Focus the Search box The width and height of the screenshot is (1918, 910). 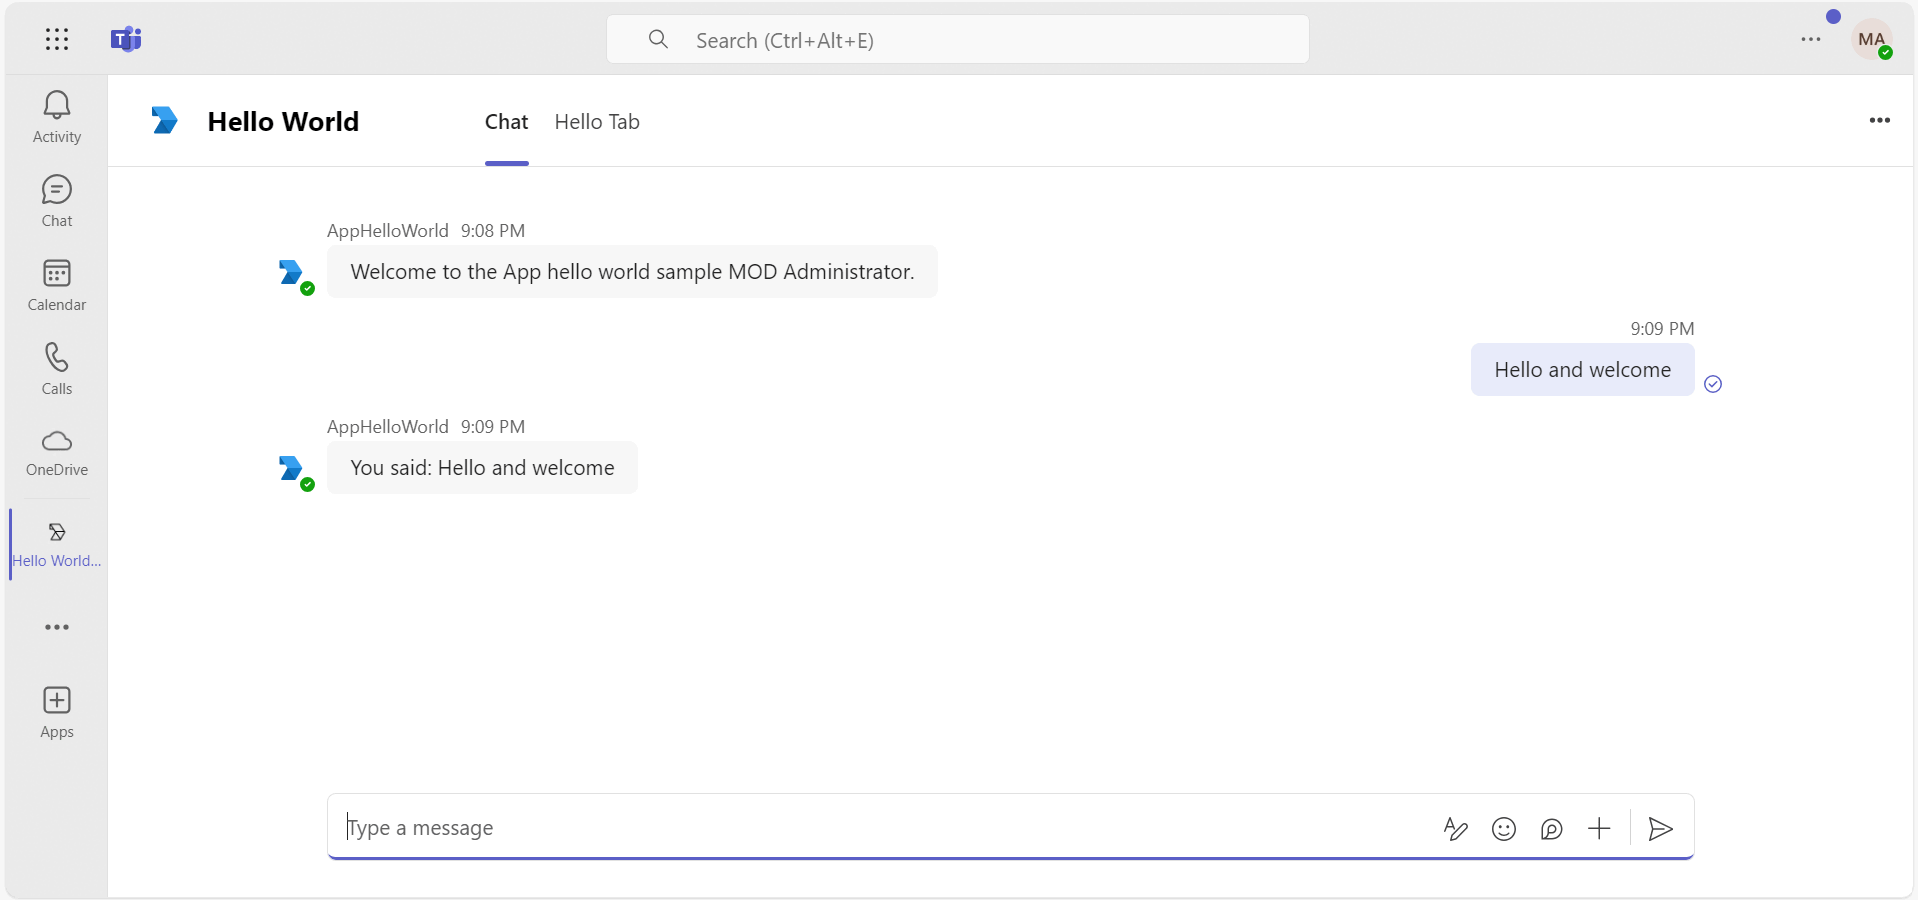958,40
